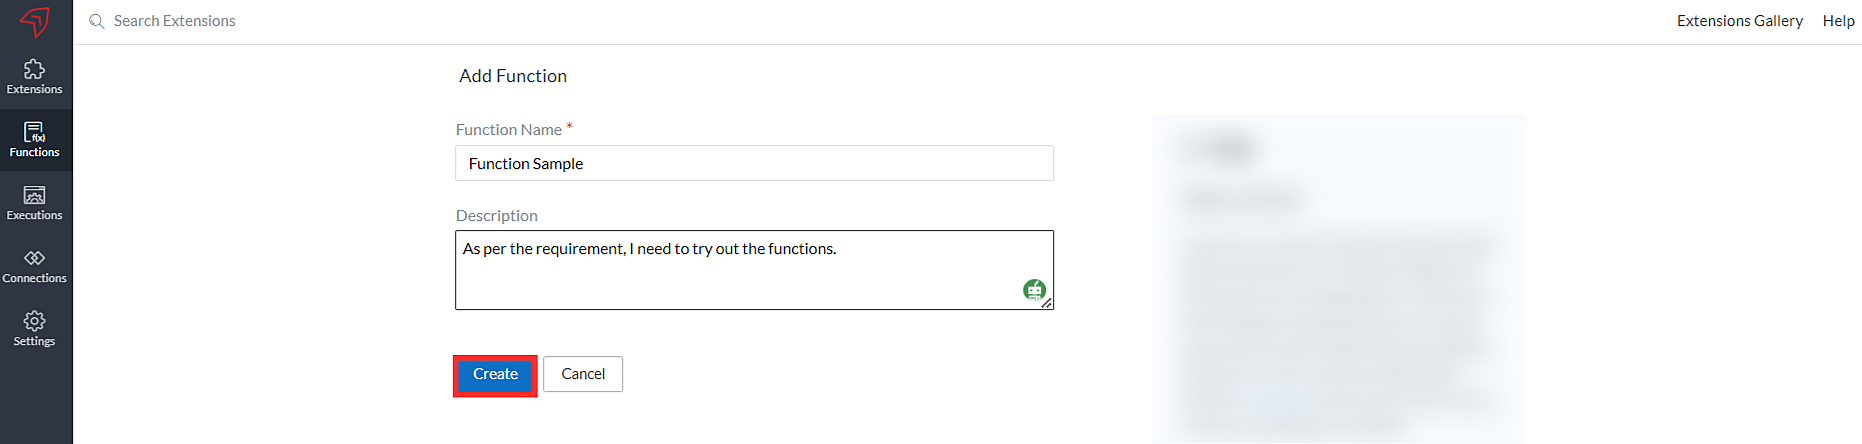Click the red app logo icon
The image size is (1862, 444).
pyautogui.click(x=35, y=21)
